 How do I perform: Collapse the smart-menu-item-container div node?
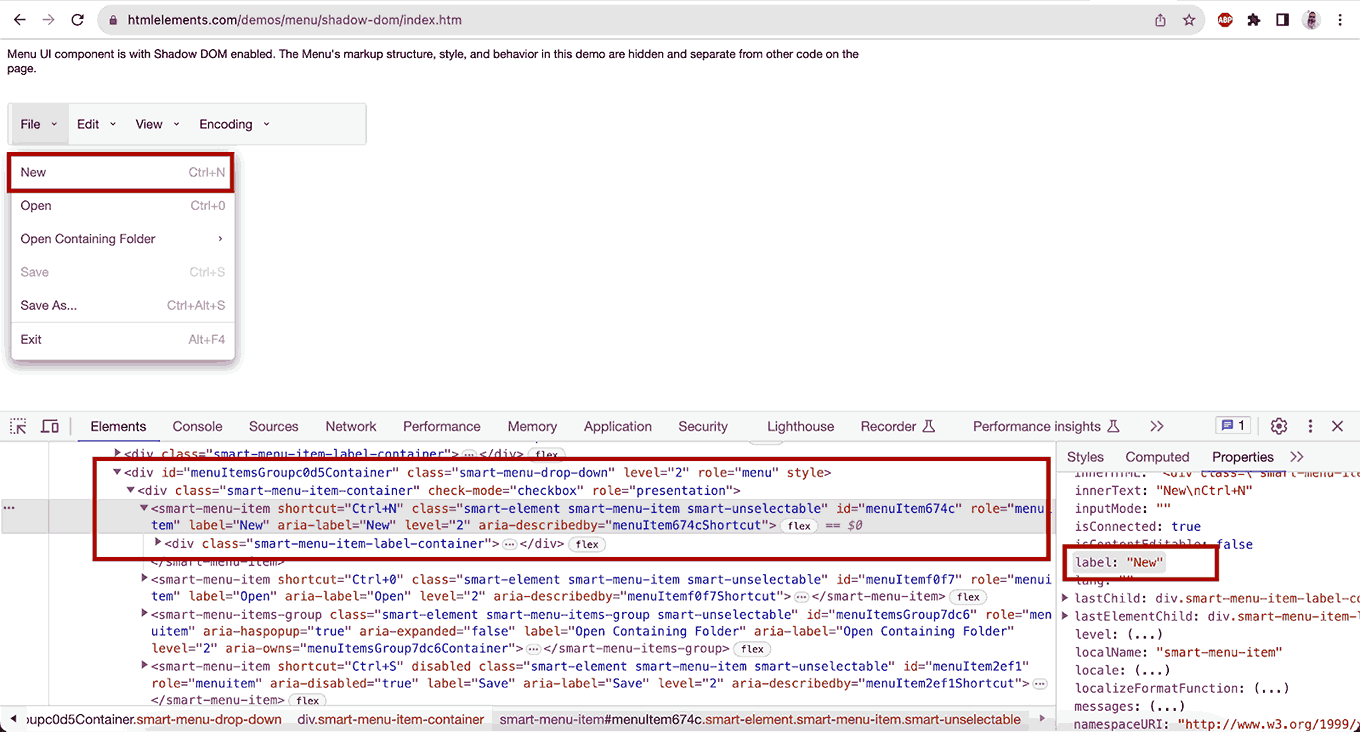coord(130,491)
